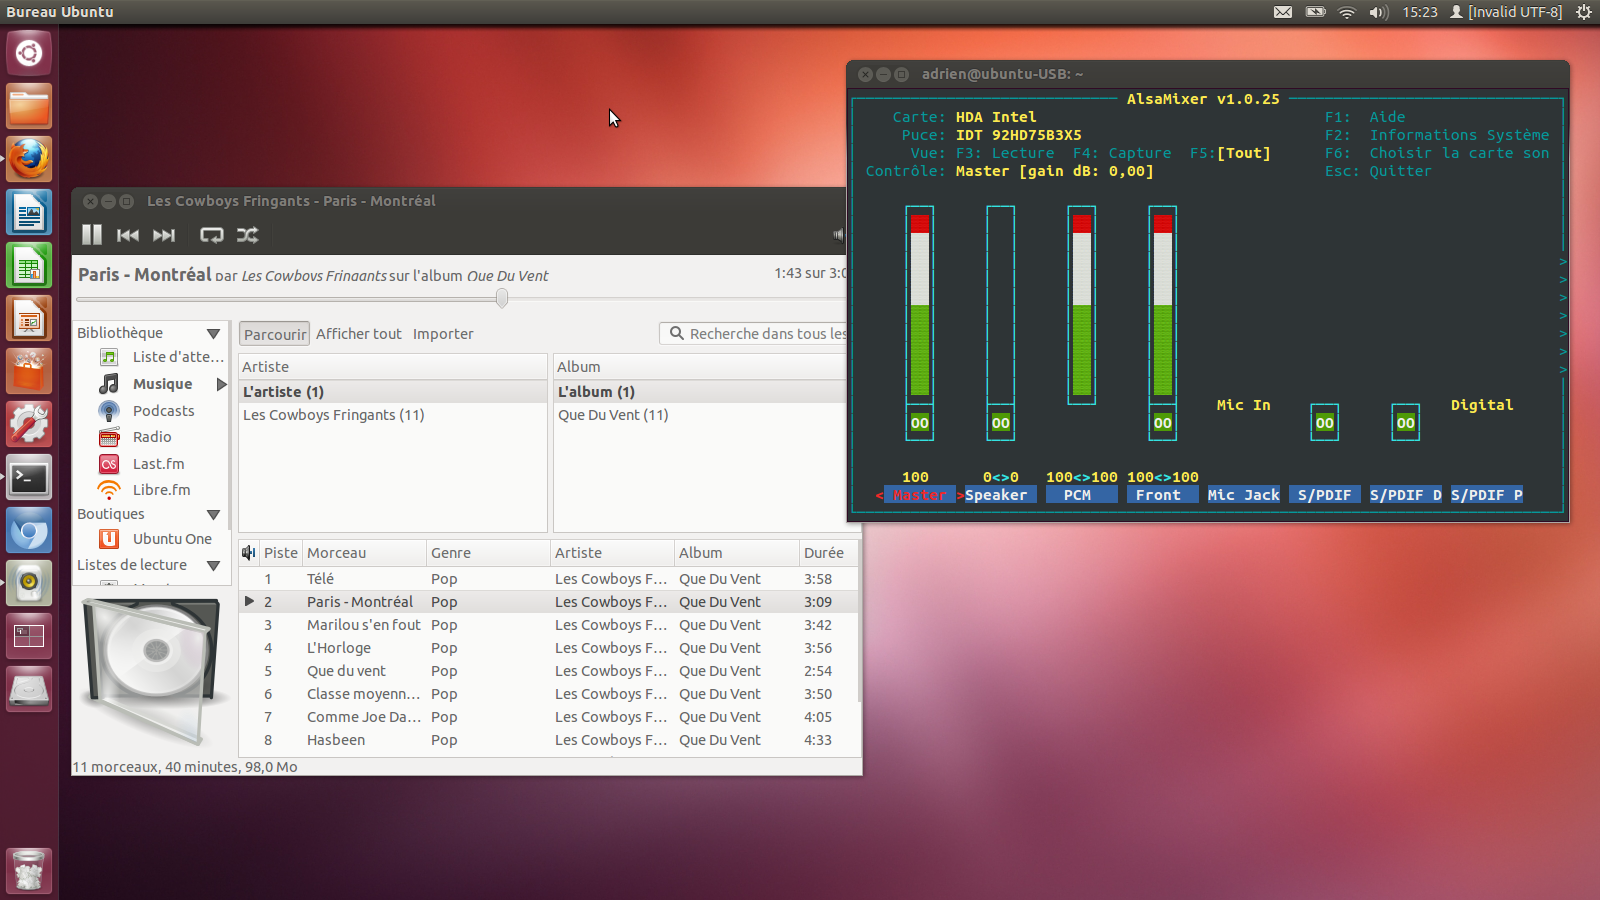Skip to the next track

pyautogui.click(x=164, y=235)
